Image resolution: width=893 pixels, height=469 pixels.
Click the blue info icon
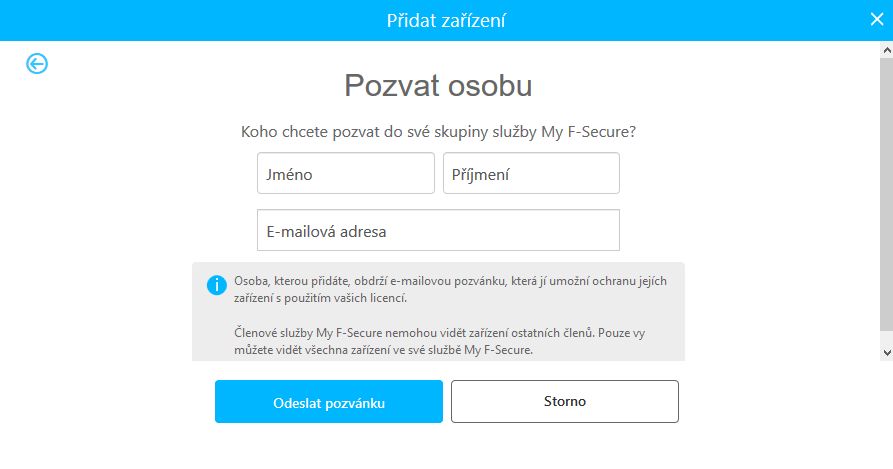[x=216, y=285]
